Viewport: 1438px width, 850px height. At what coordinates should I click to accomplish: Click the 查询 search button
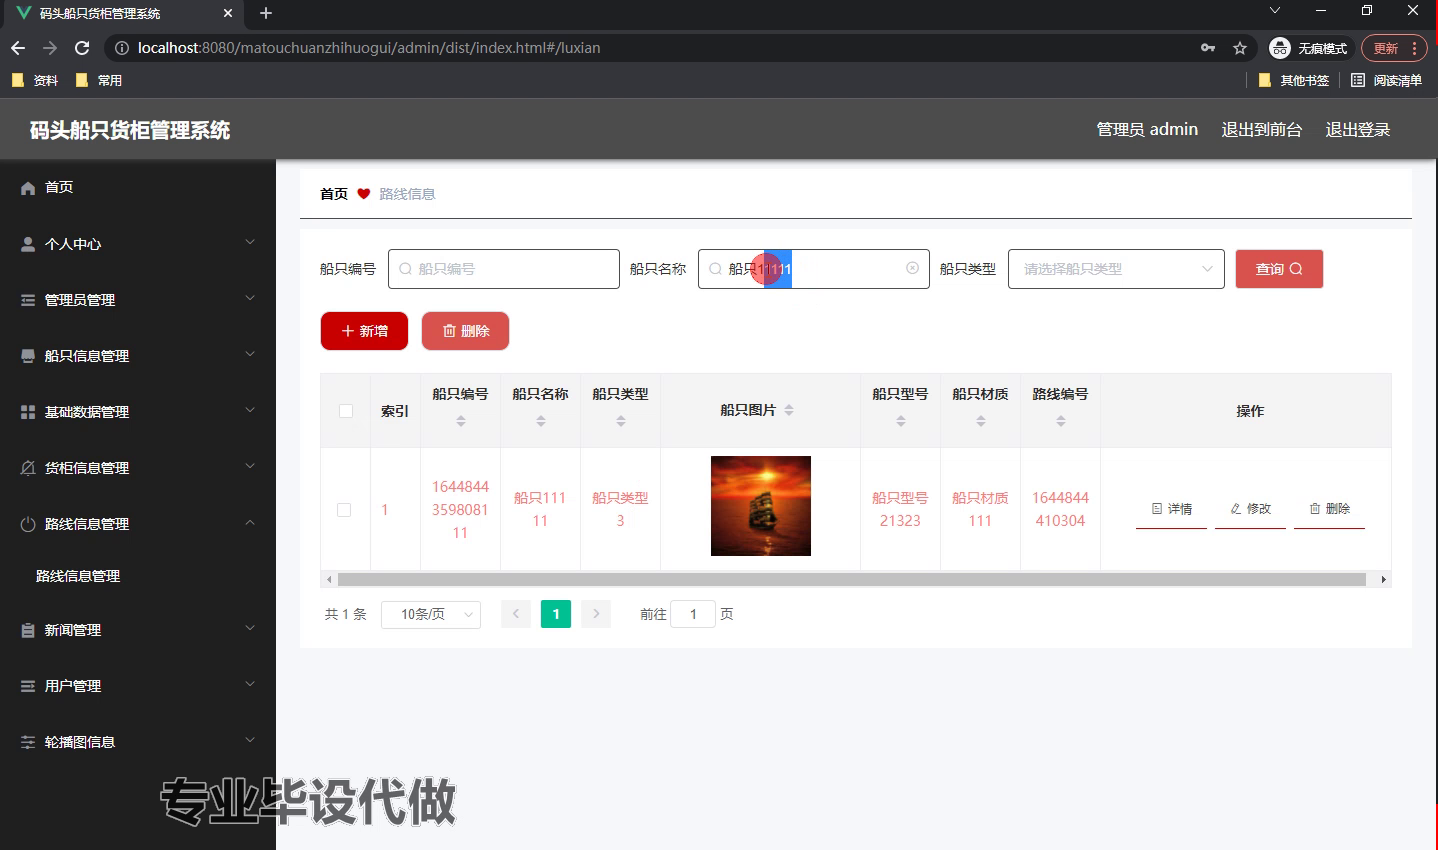(1279, 269)
